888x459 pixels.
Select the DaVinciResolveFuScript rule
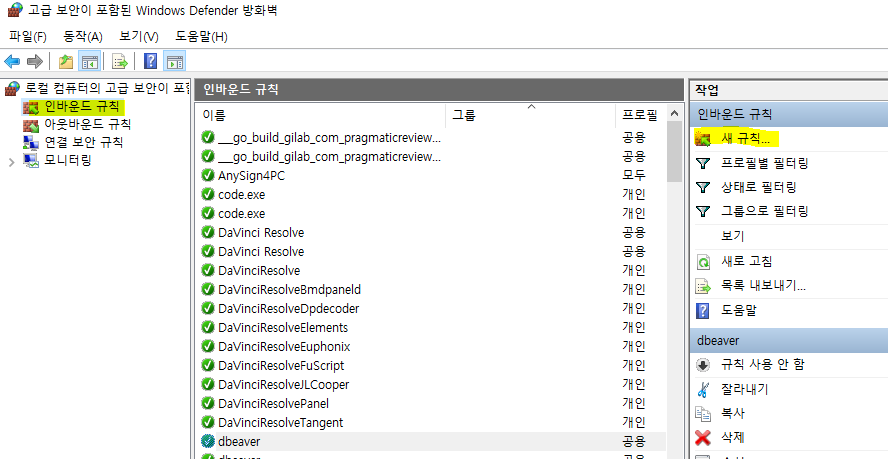pos(281,366)
